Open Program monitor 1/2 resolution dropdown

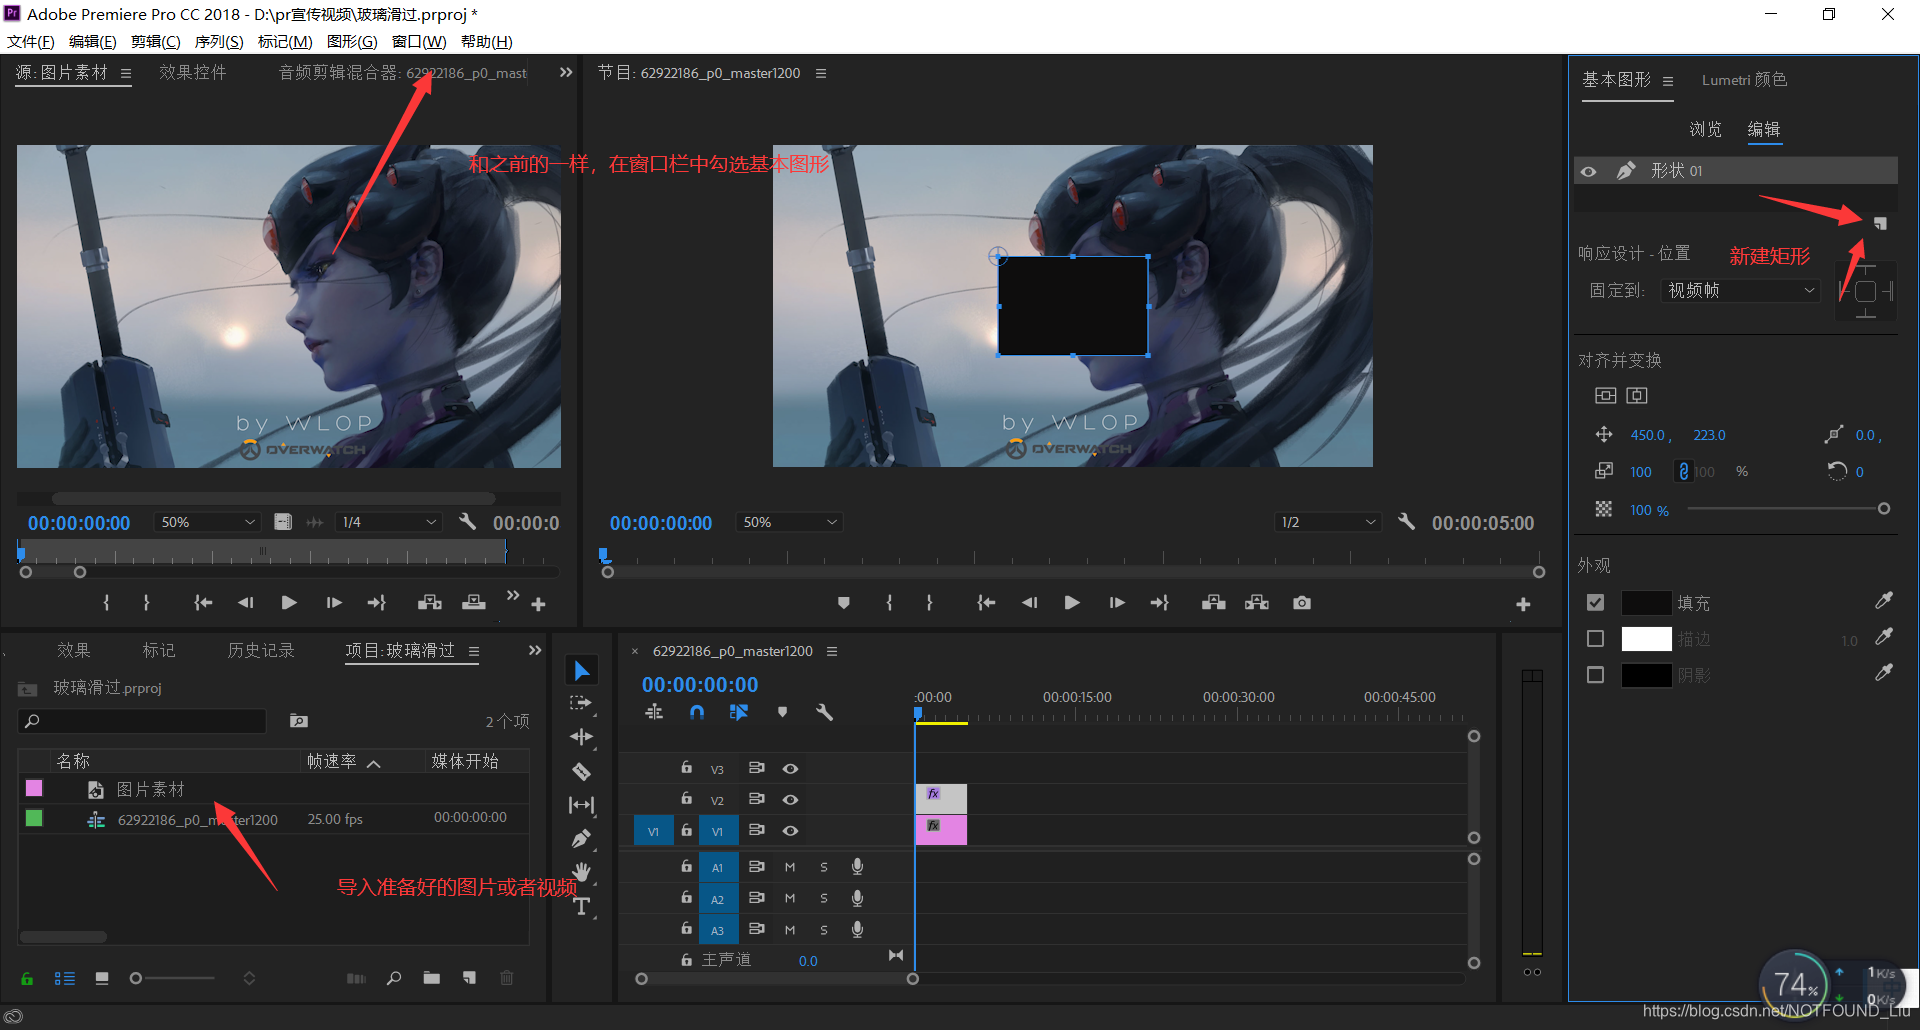pyautogui.click(x=1328, y=522)
